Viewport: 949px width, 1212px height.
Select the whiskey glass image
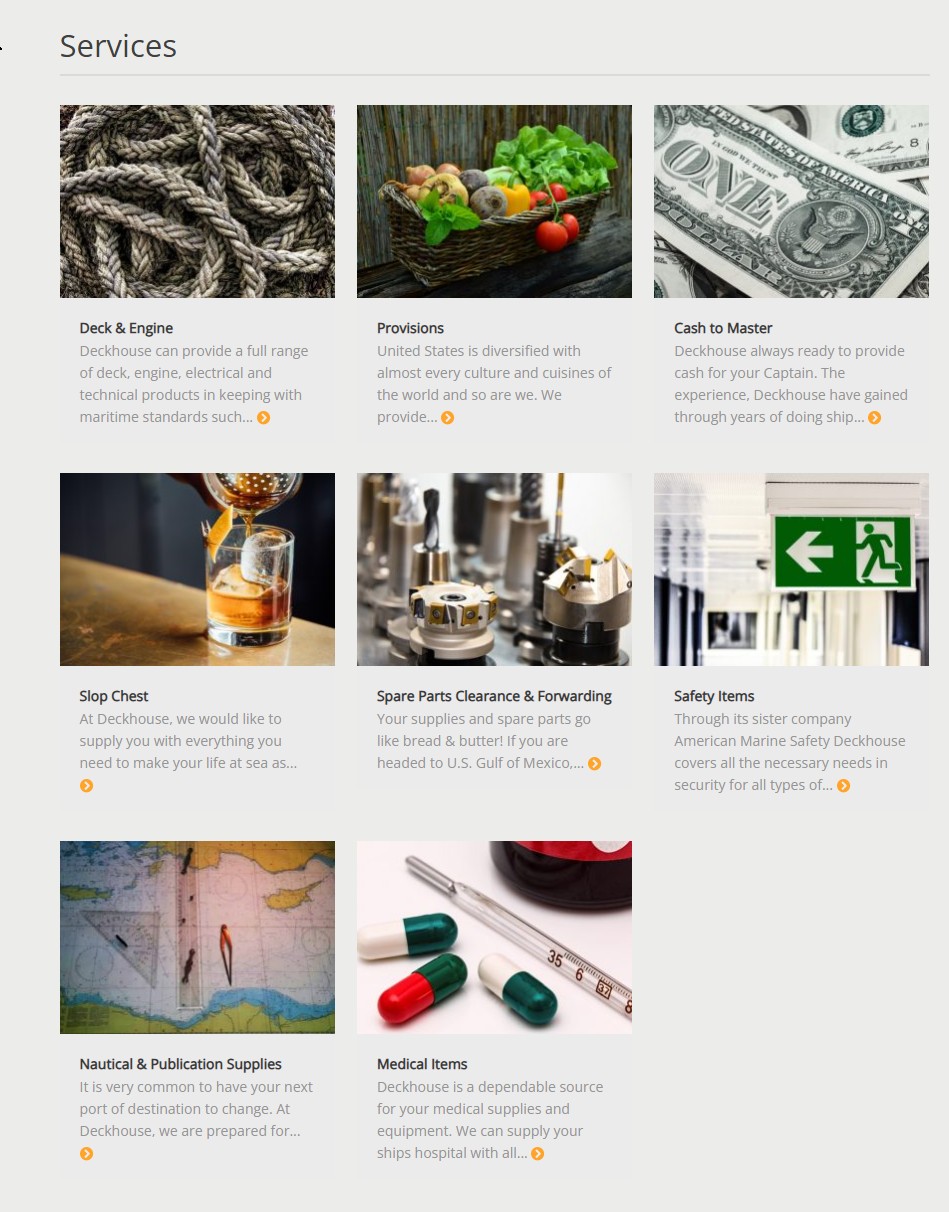[x=197, y=569]
